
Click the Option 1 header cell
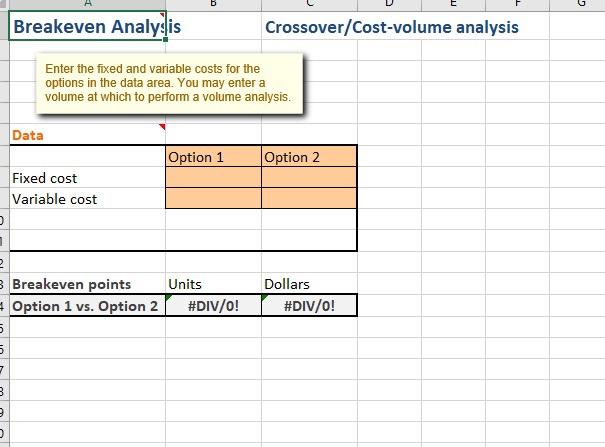coord(213,157)
